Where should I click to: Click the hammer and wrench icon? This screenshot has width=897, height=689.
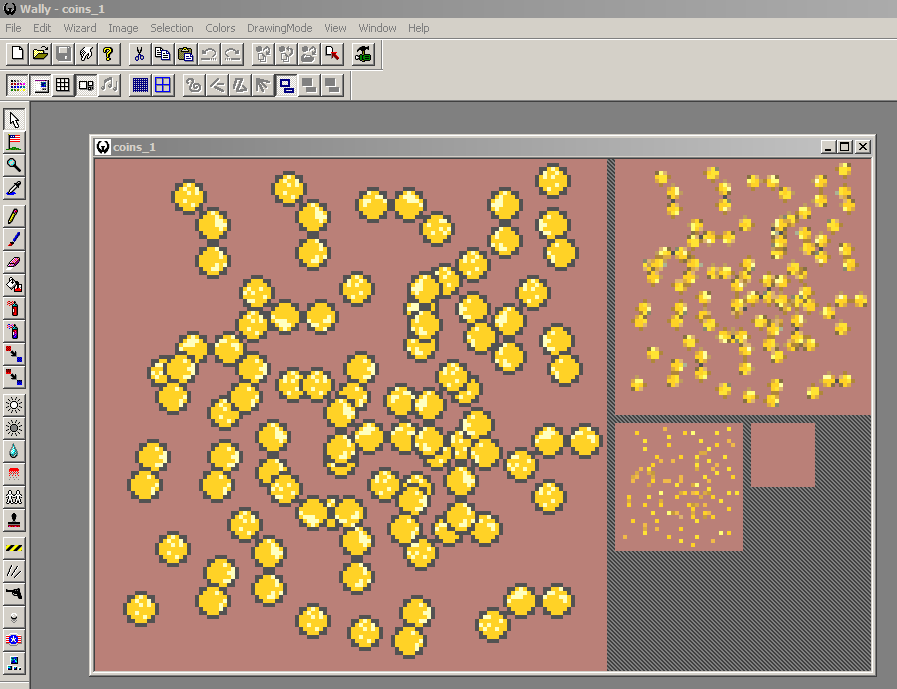click(x=363, y=54)
